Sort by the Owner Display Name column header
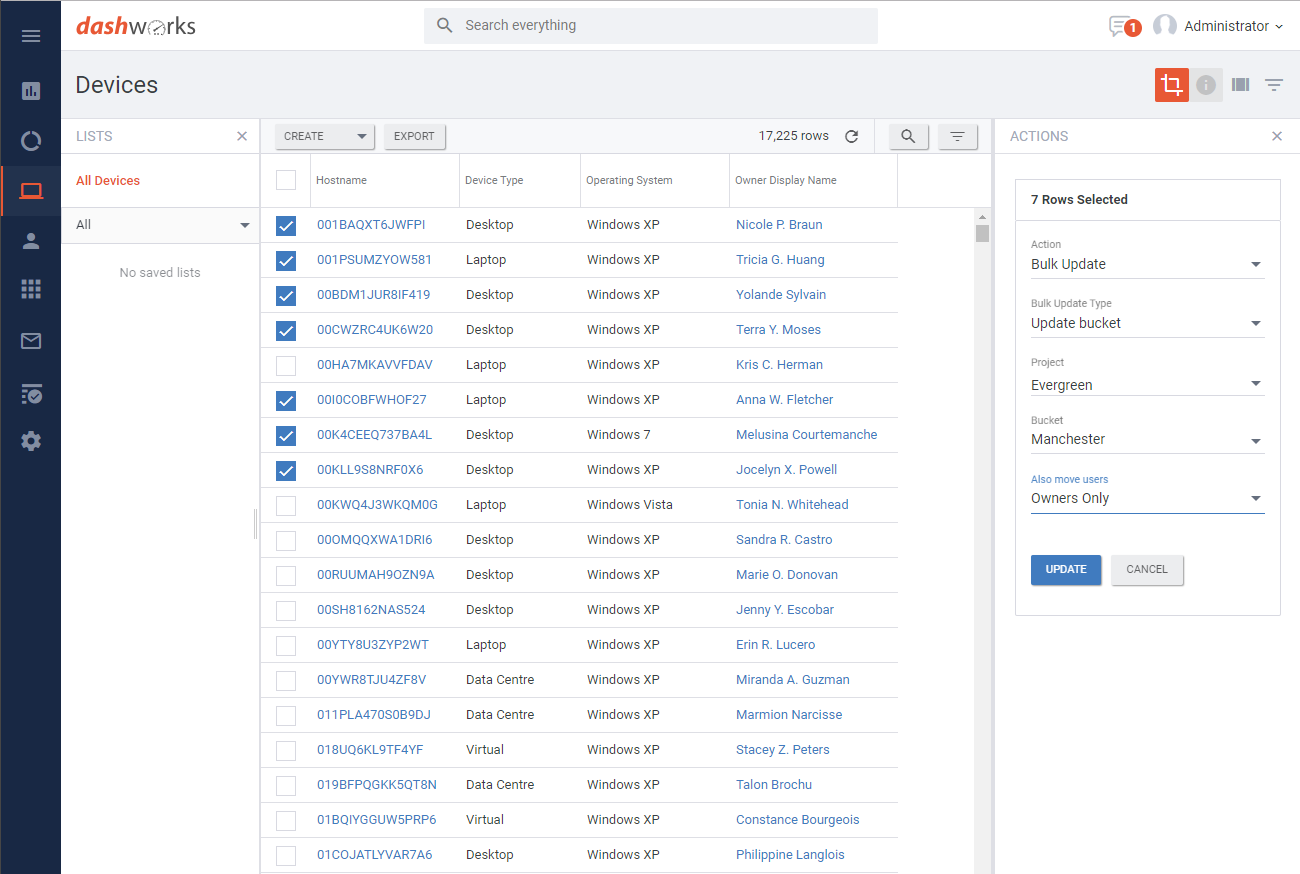1300x874 pixels. pos(786,181)
